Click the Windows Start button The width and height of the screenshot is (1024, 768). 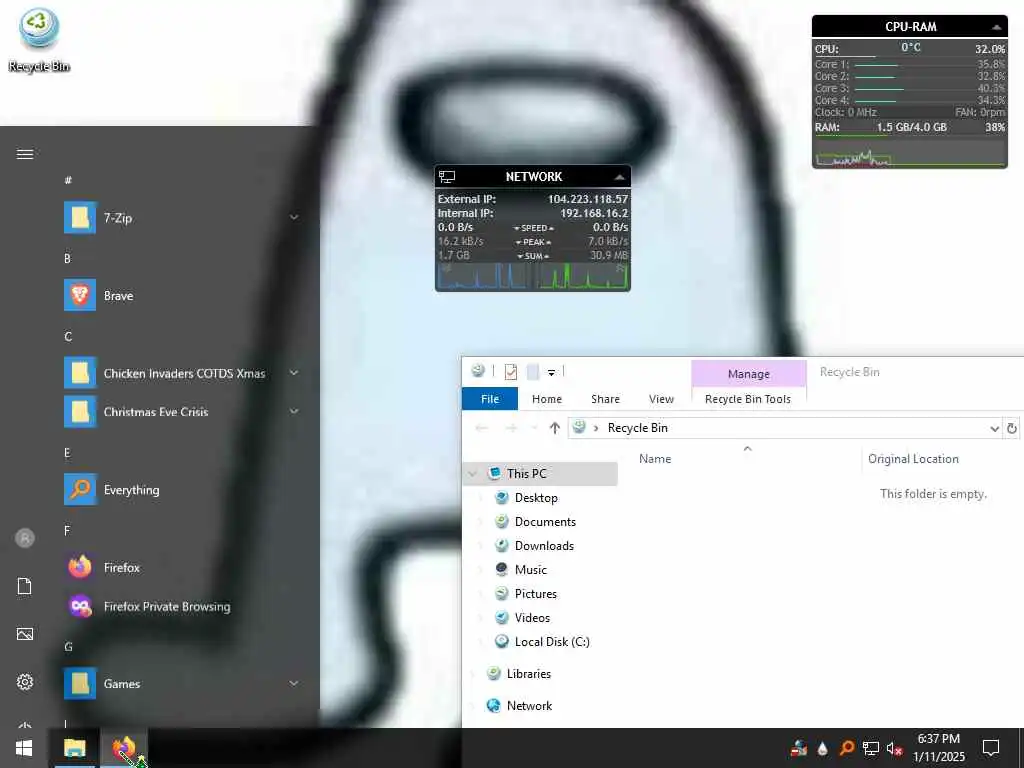pos(24,748)
